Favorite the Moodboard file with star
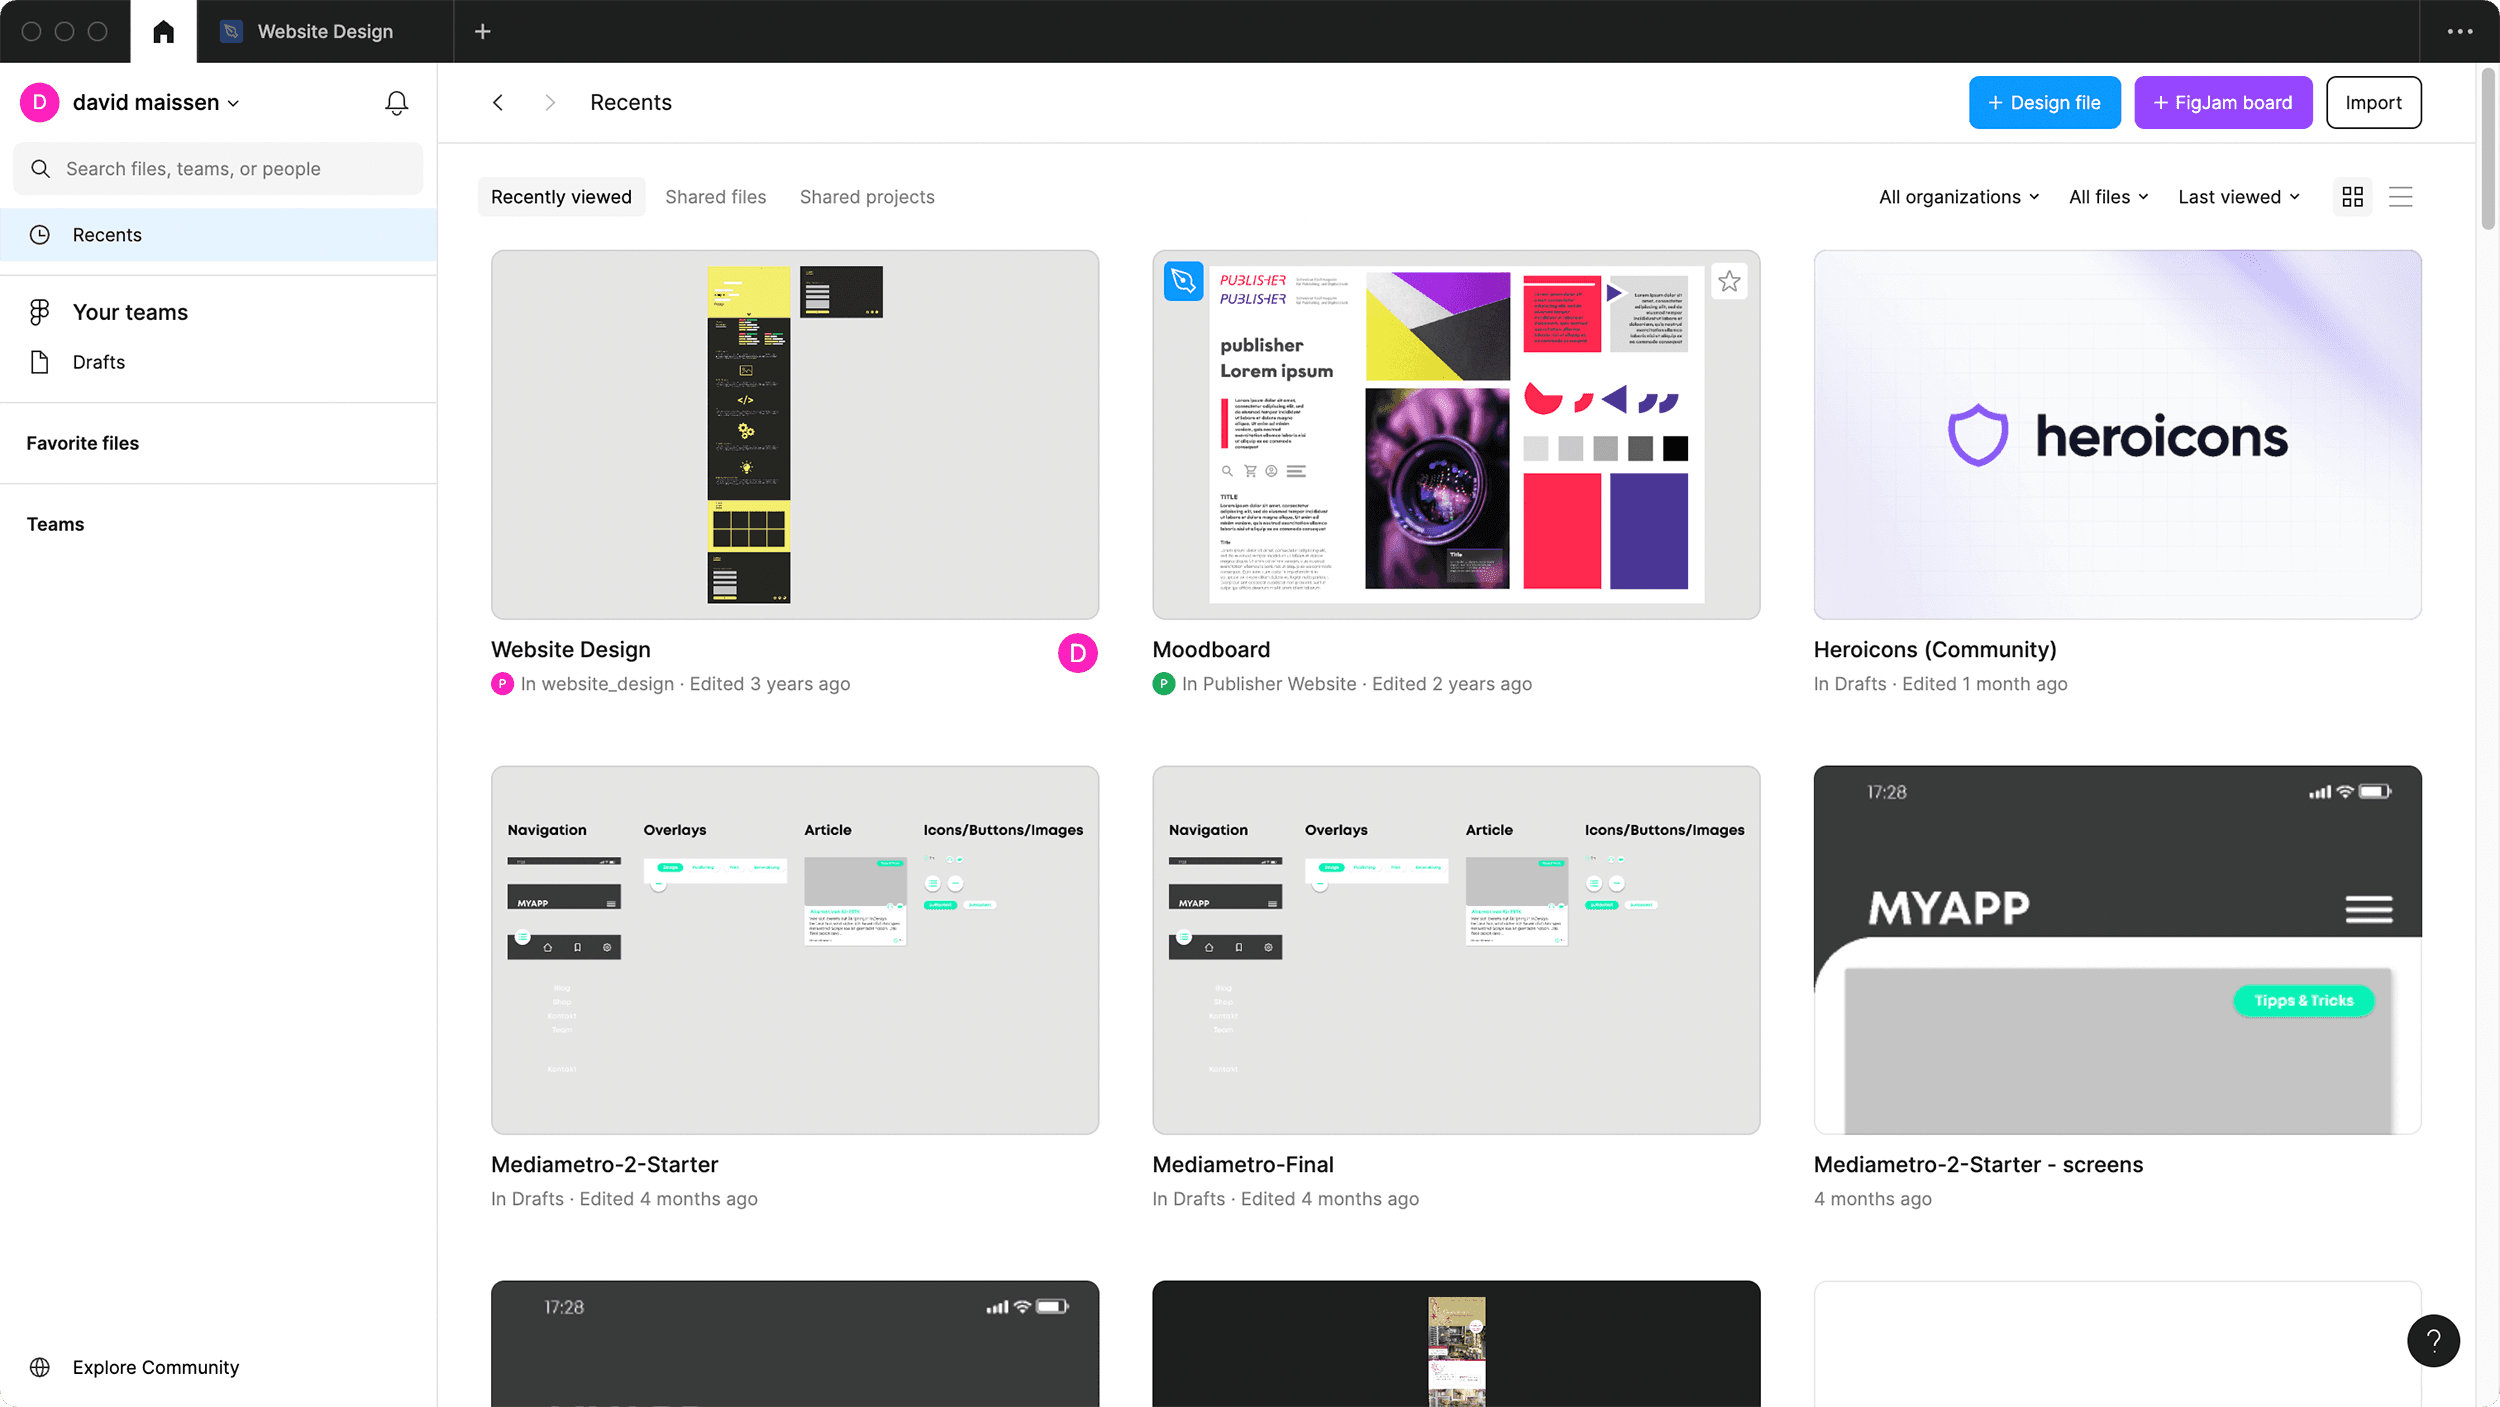2500x1407 pixels. pos(1729,282)
